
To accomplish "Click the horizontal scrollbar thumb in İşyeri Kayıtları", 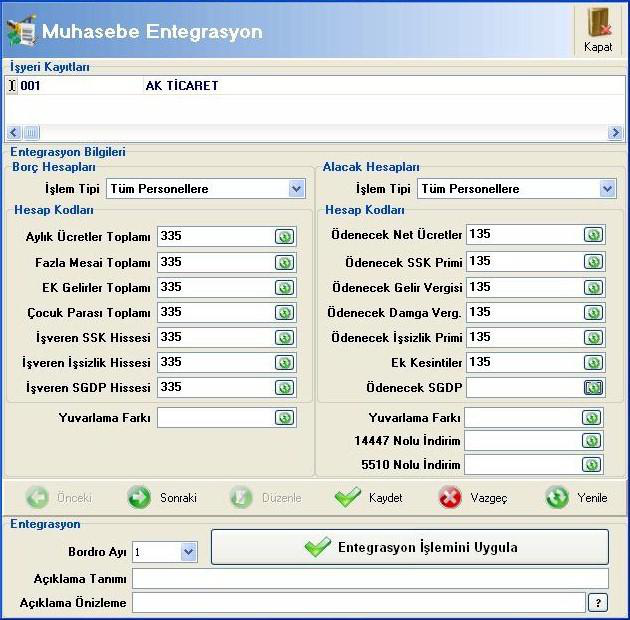I will (x=31, y=132).
